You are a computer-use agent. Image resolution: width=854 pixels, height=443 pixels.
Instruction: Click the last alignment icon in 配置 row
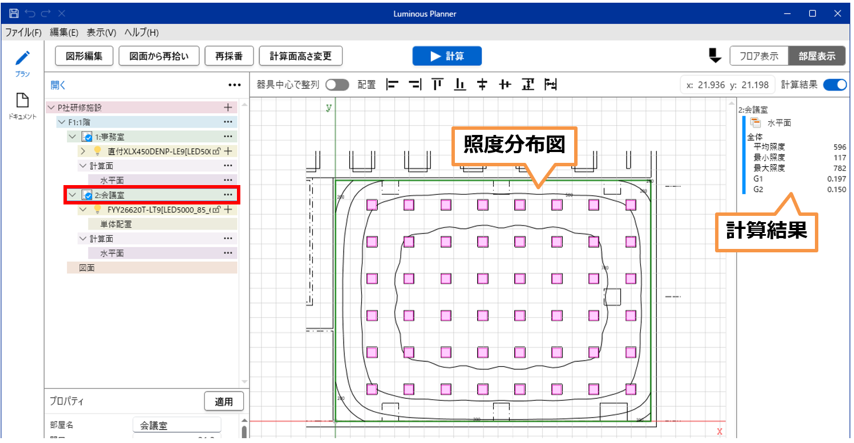coord(550,85)
